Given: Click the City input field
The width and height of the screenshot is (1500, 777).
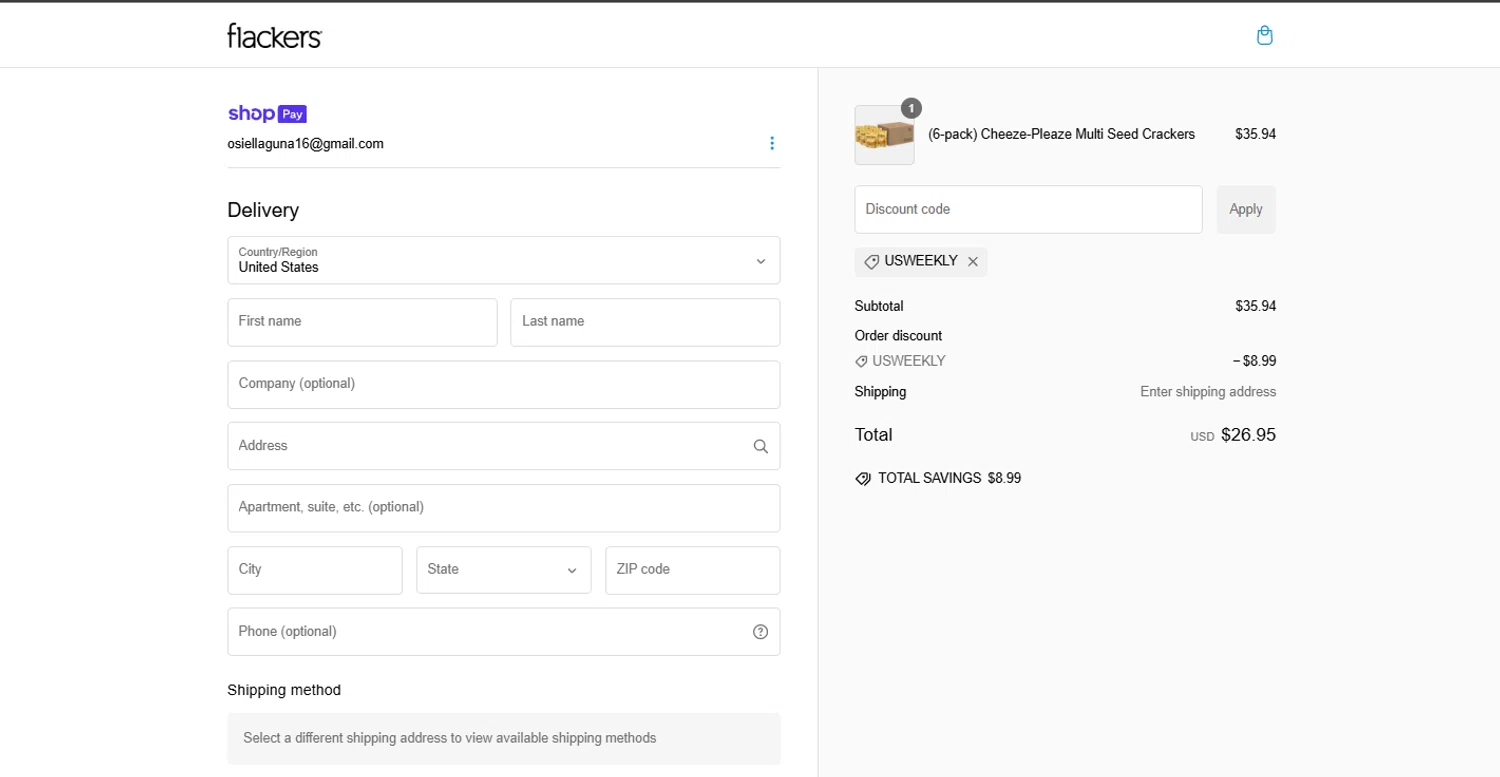Looking at the screenshot, I should [314, 570].
